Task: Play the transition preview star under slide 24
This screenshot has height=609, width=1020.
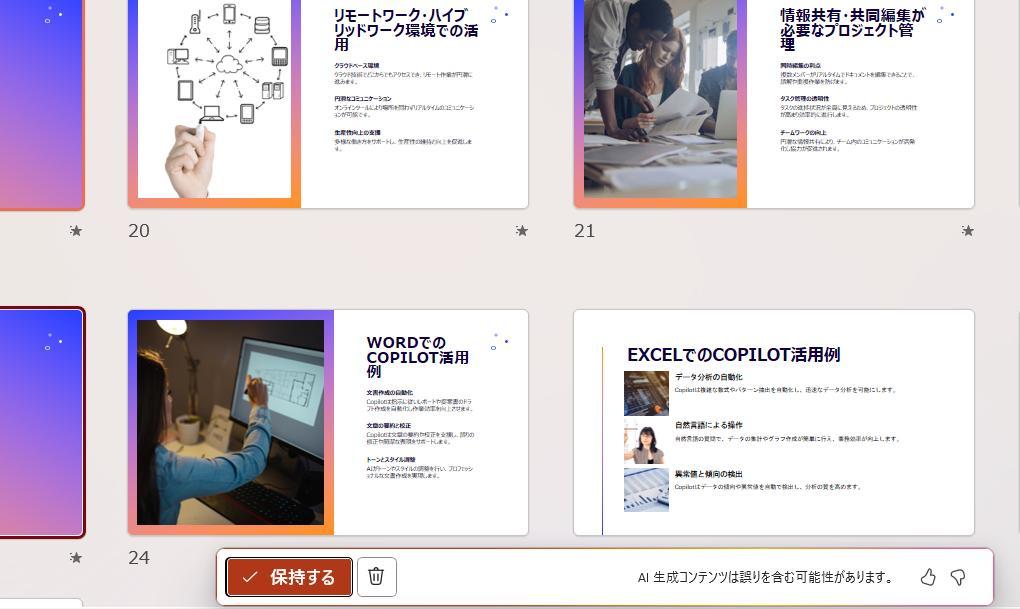Action: click(x=521, y=559)
